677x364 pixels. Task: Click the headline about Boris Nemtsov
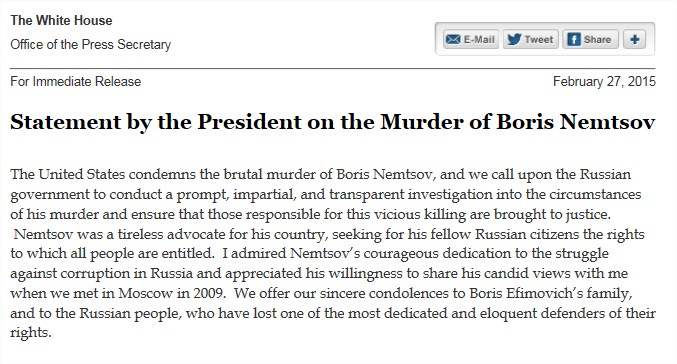pyautogui.click(x=332, y=122)
